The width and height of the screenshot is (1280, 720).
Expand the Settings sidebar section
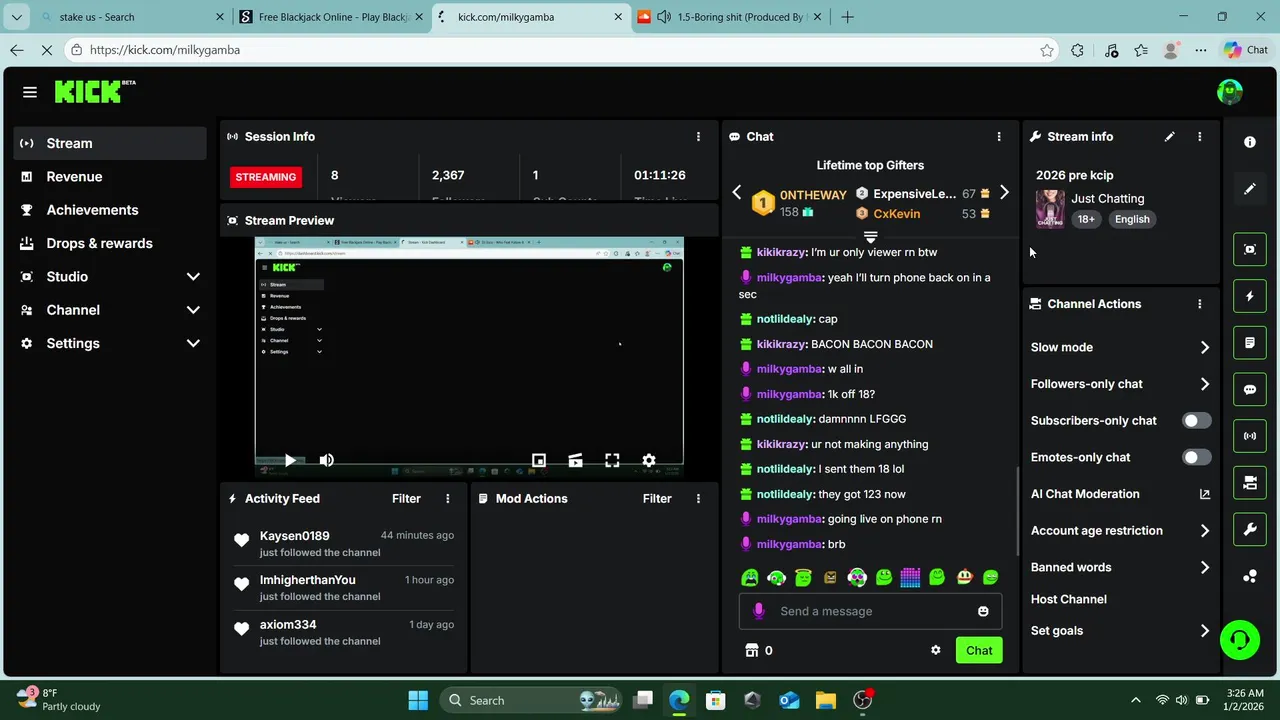click(110, 343)
